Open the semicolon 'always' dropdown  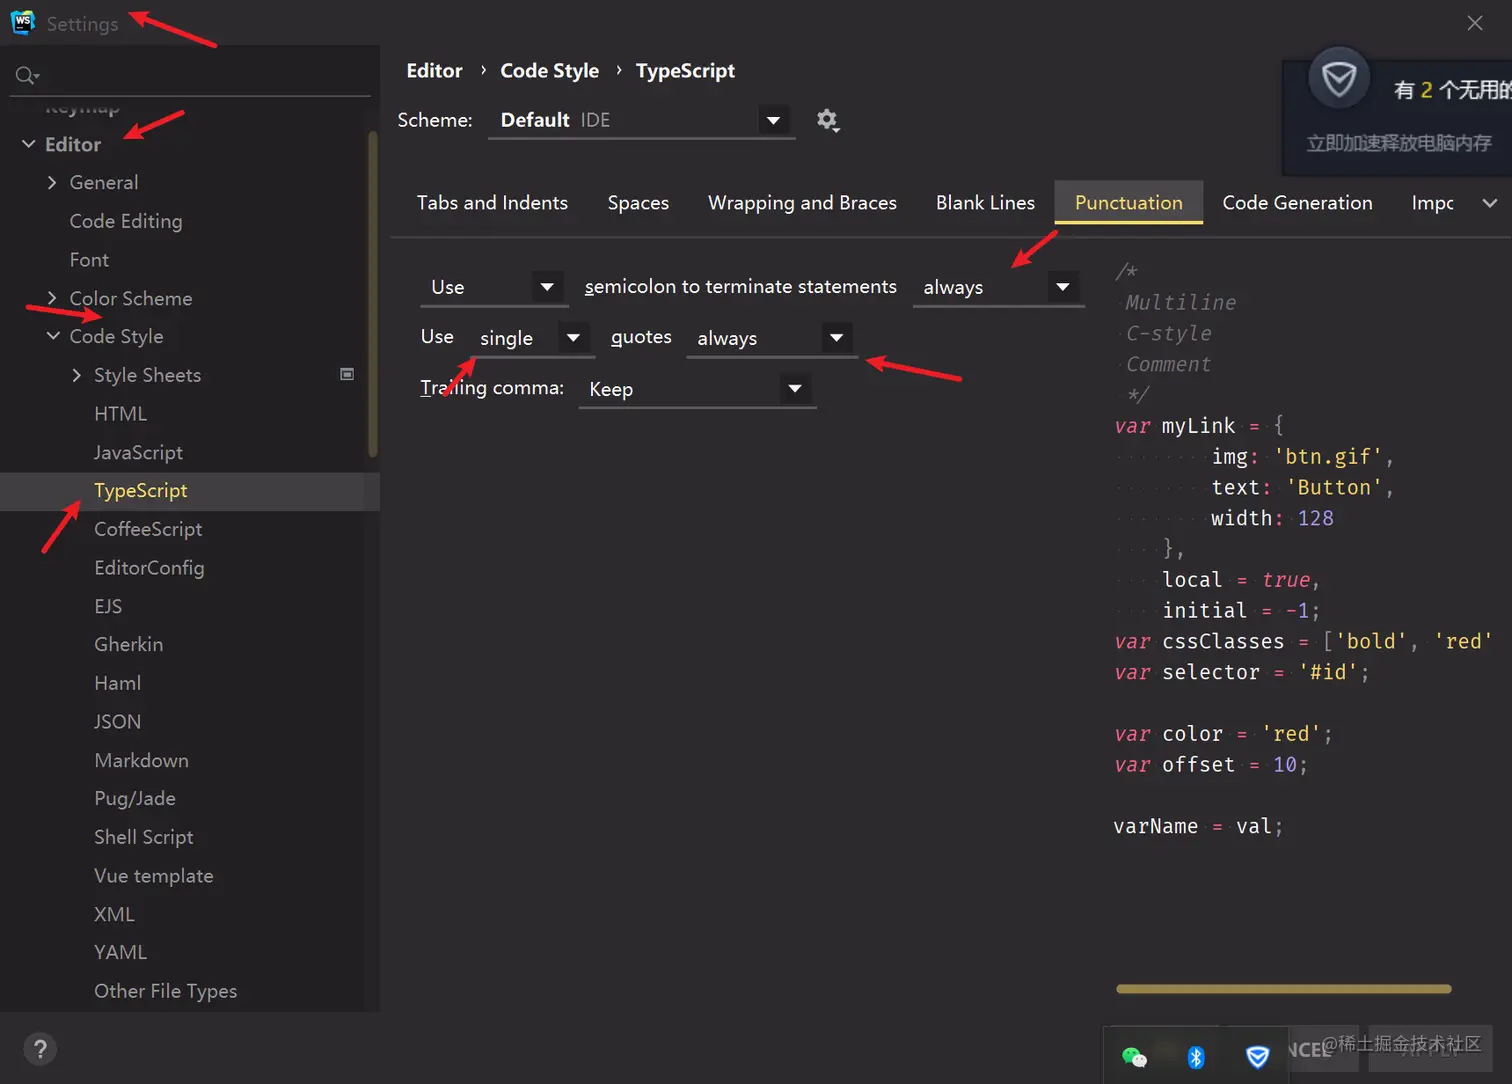[998, 288]
